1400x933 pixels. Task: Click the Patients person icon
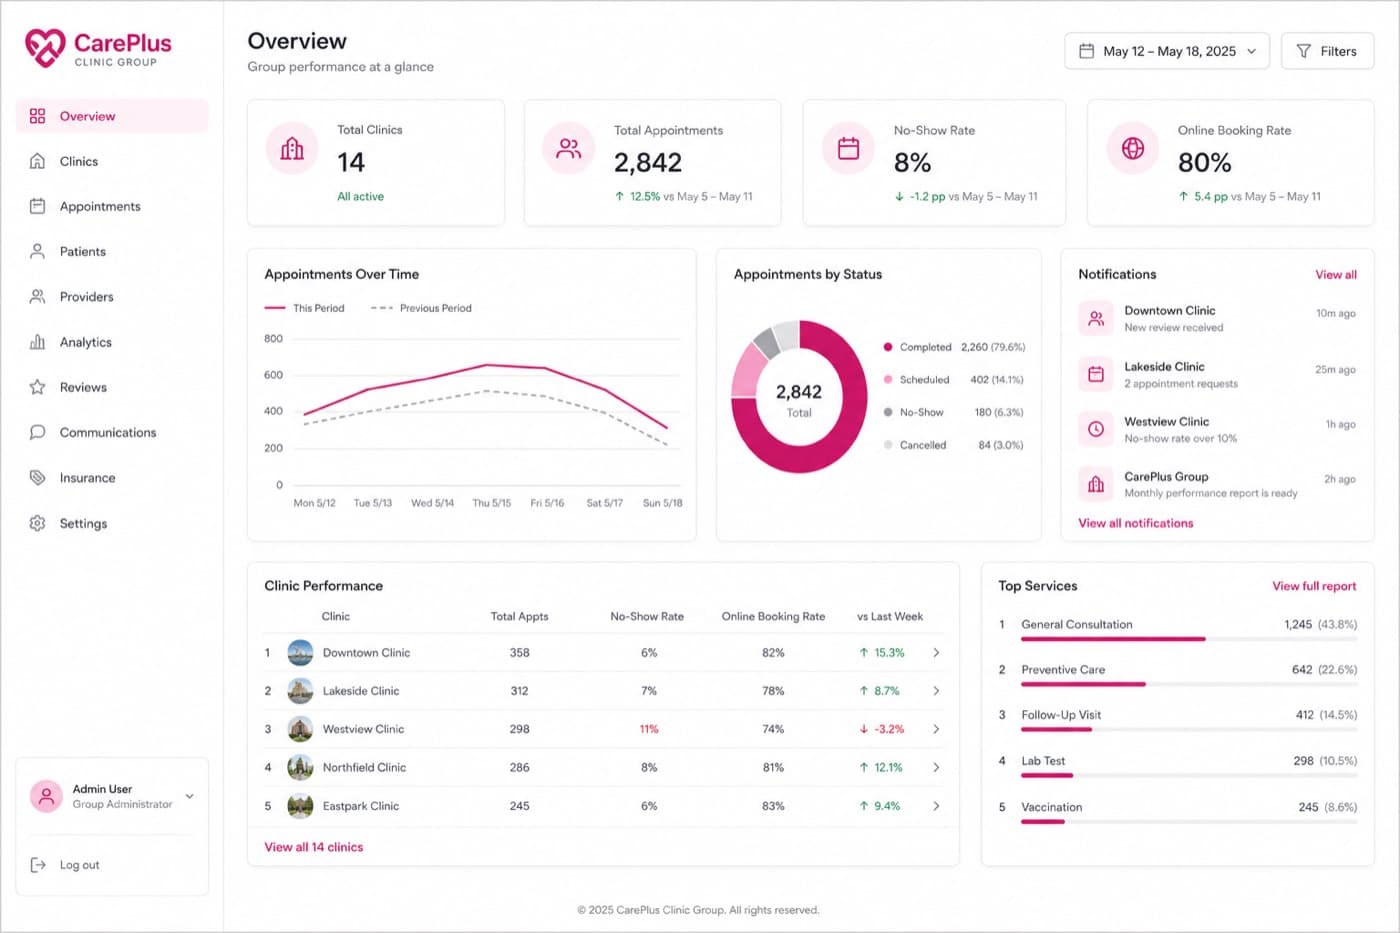(x=37, y=251)
